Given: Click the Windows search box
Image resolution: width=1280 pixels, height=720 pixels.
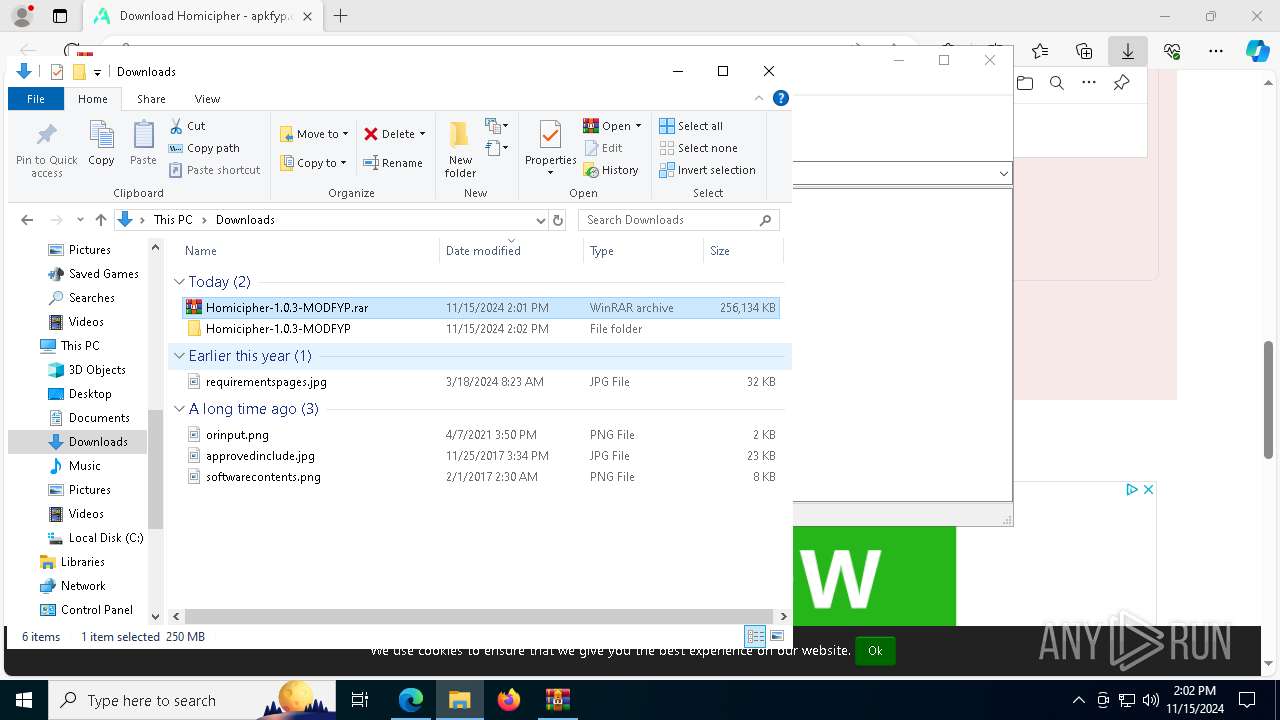Looking at the screenshot, I should 192,700.
